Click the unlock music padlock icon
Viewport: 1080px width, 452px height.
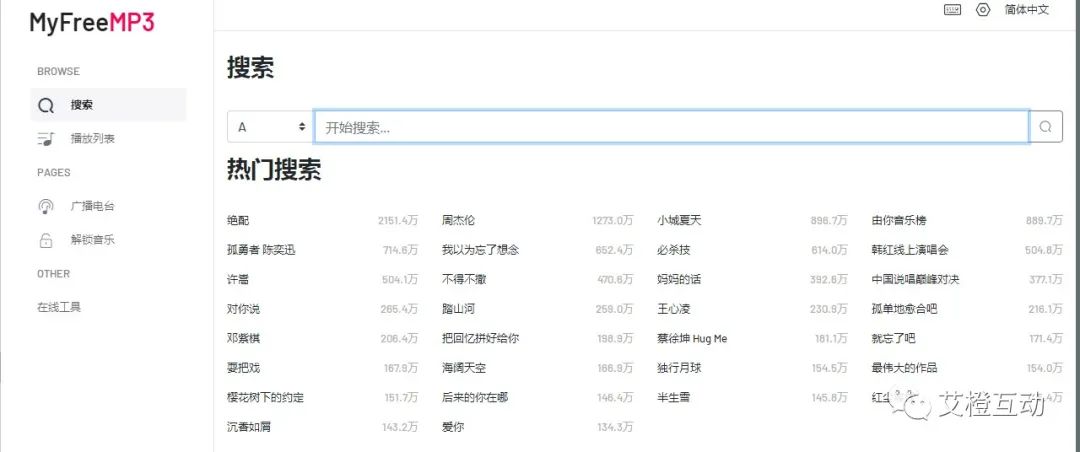(46, 240)
